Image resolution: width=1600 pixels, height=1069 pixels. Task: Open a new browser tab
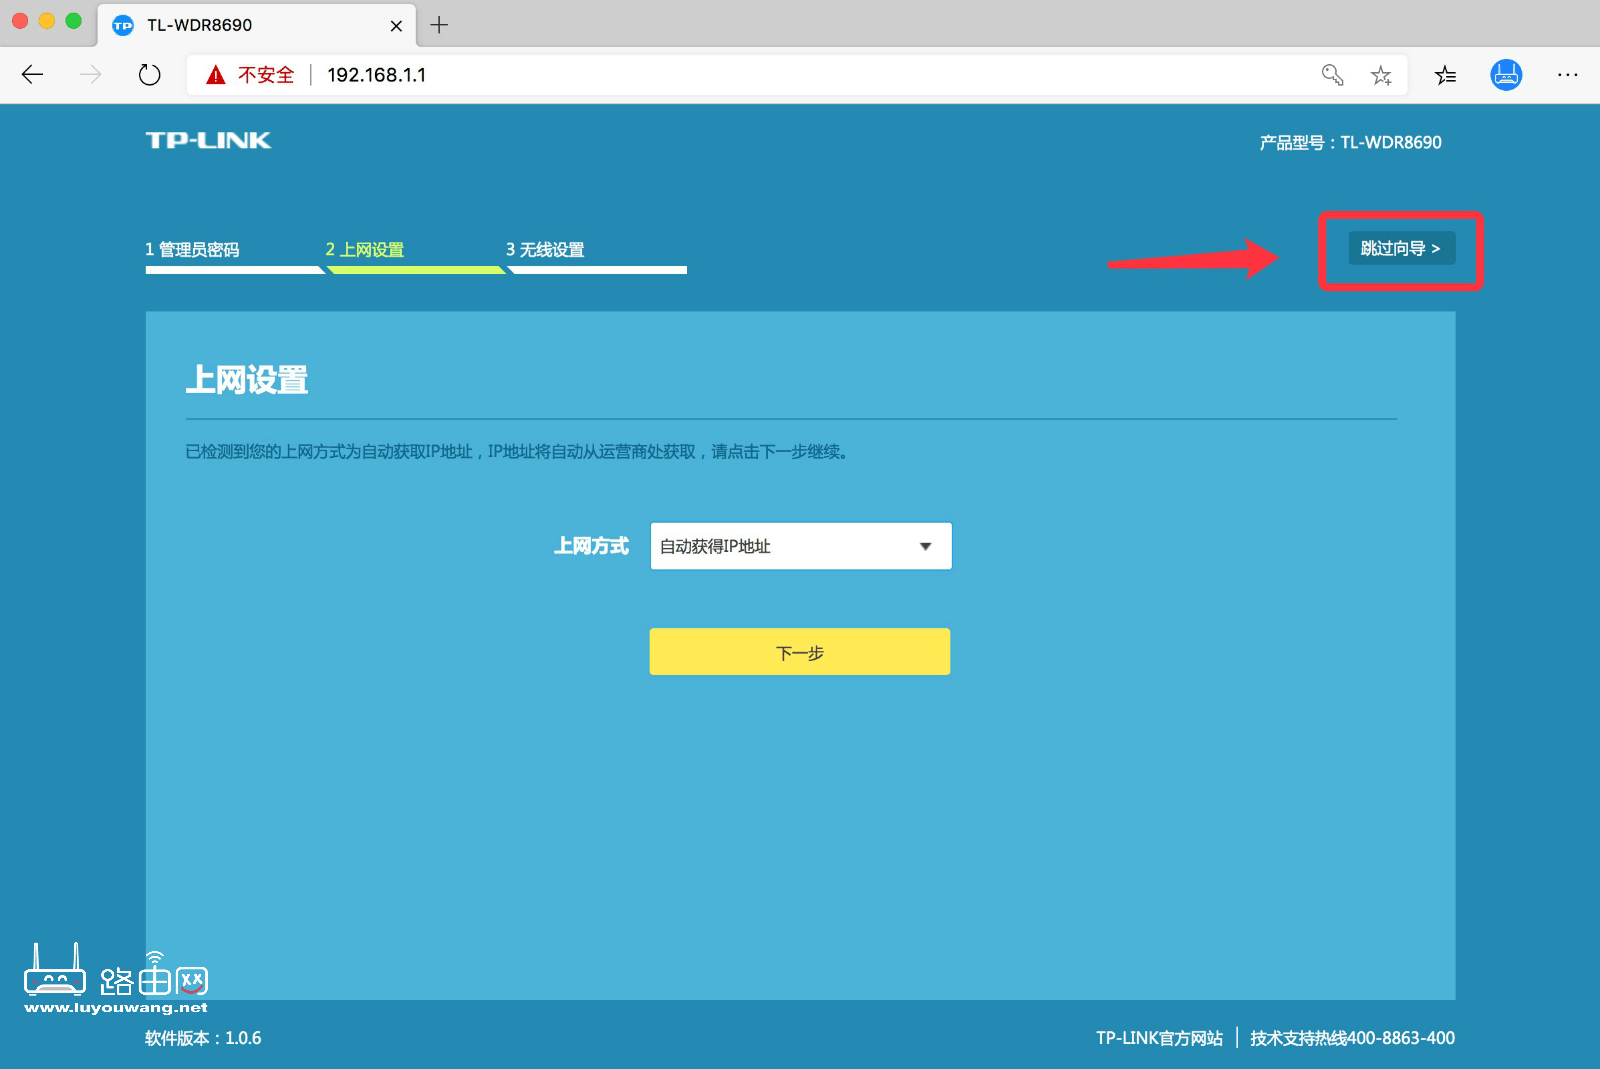[439, 25]
